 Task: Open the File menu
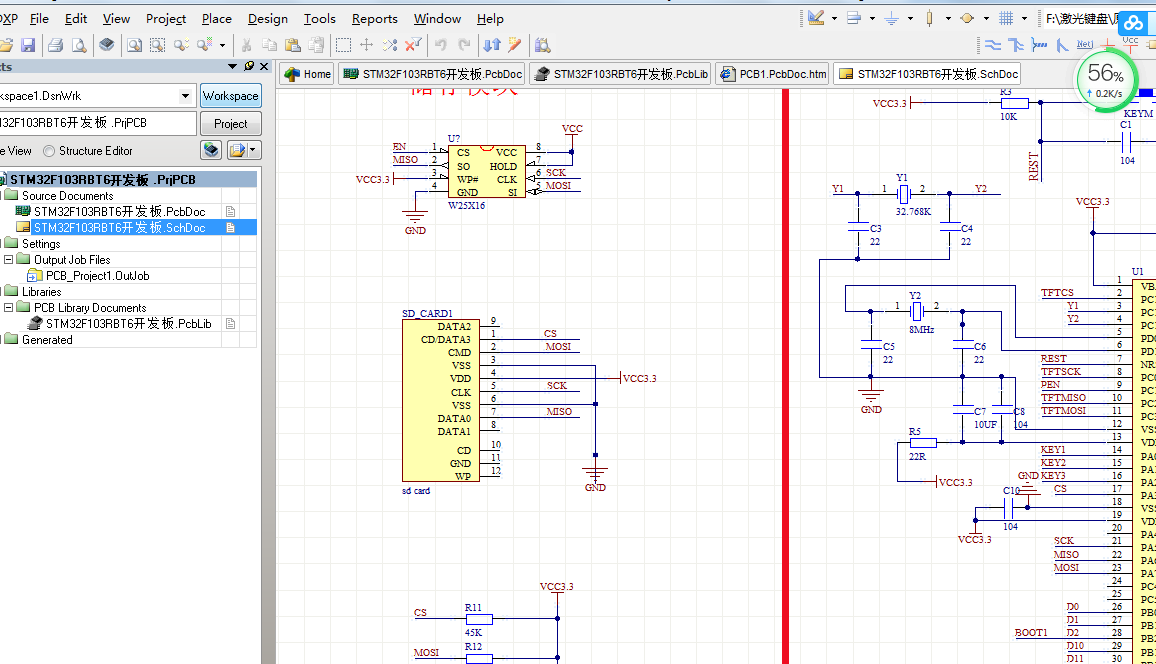pyautogui.click(x=39, y=18)
